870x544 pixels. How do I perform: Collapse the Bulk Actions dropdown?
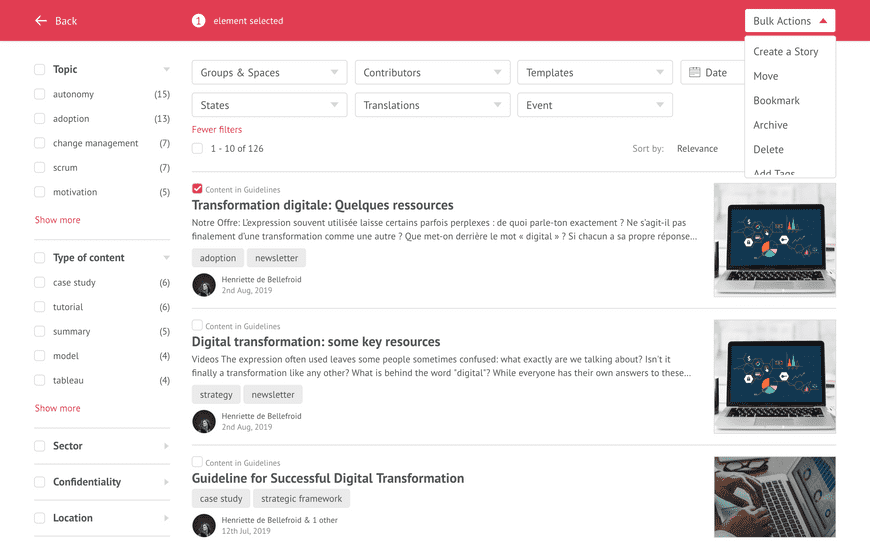pyautogui.click(x=790, y=21)
